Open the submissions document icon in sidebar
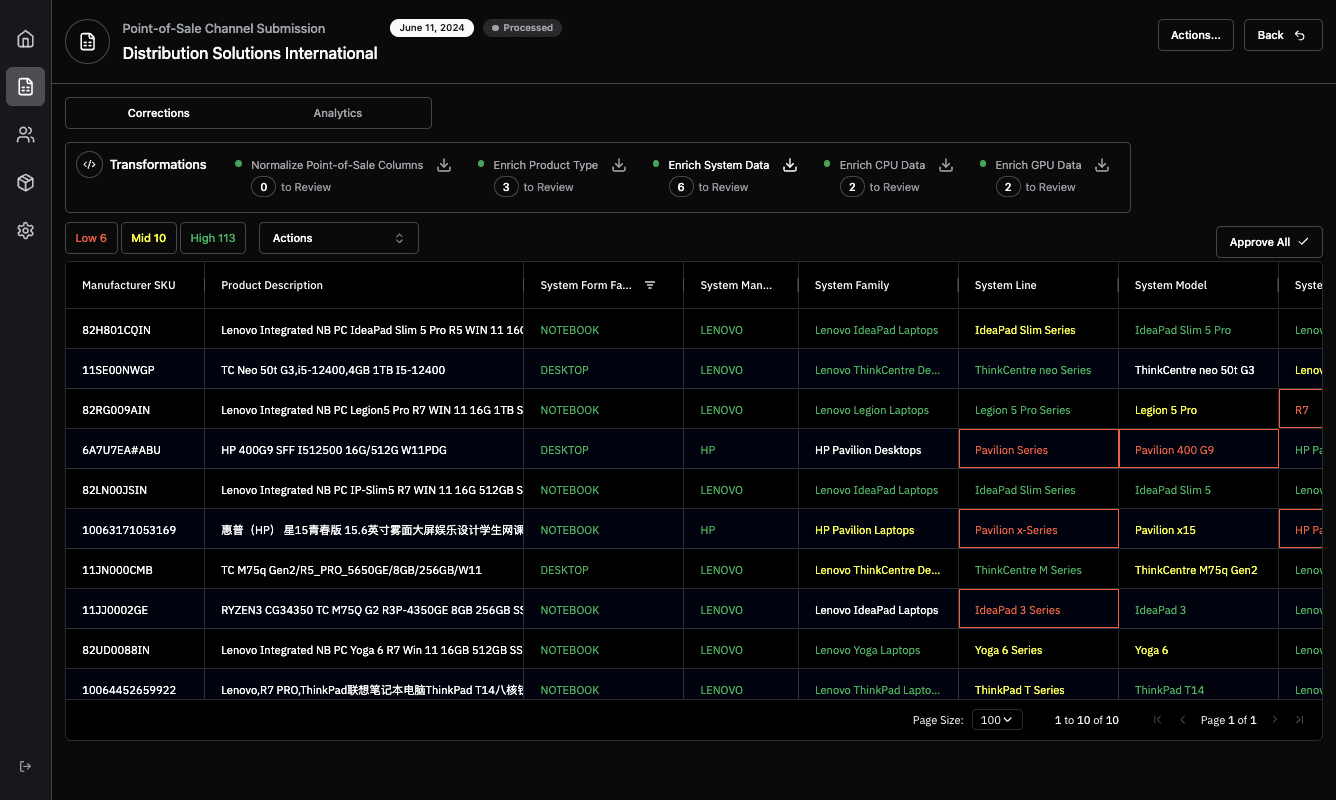Screen dimensions: 1336x800 pos(26,87)
